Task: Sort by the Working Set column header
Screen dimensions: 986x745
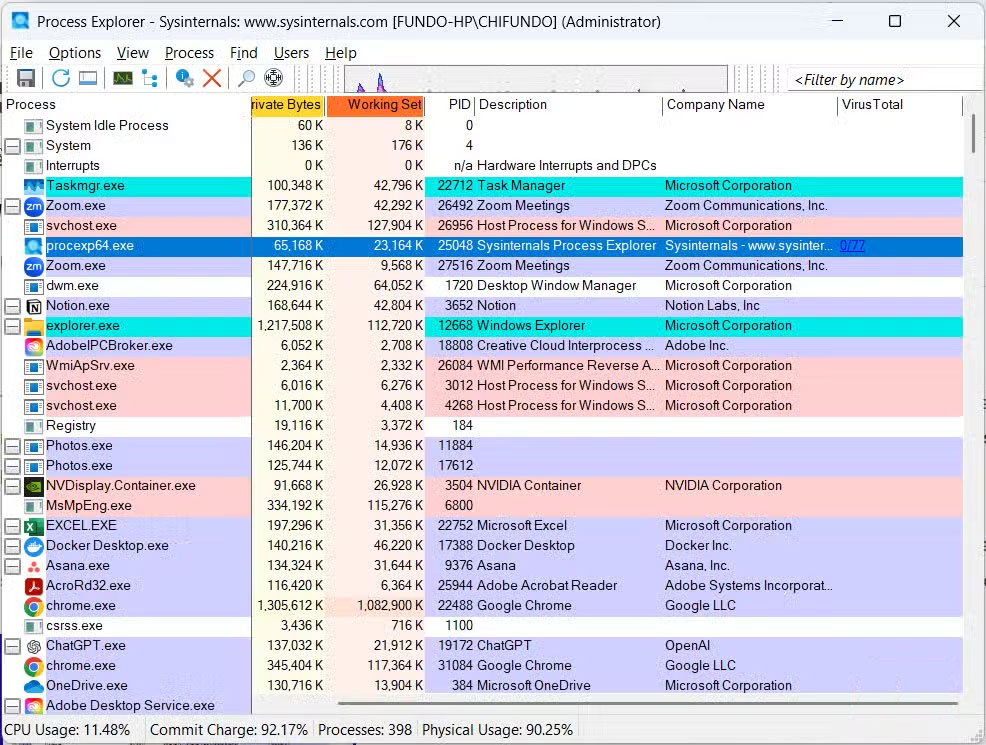Action: (x=376, y=105)
